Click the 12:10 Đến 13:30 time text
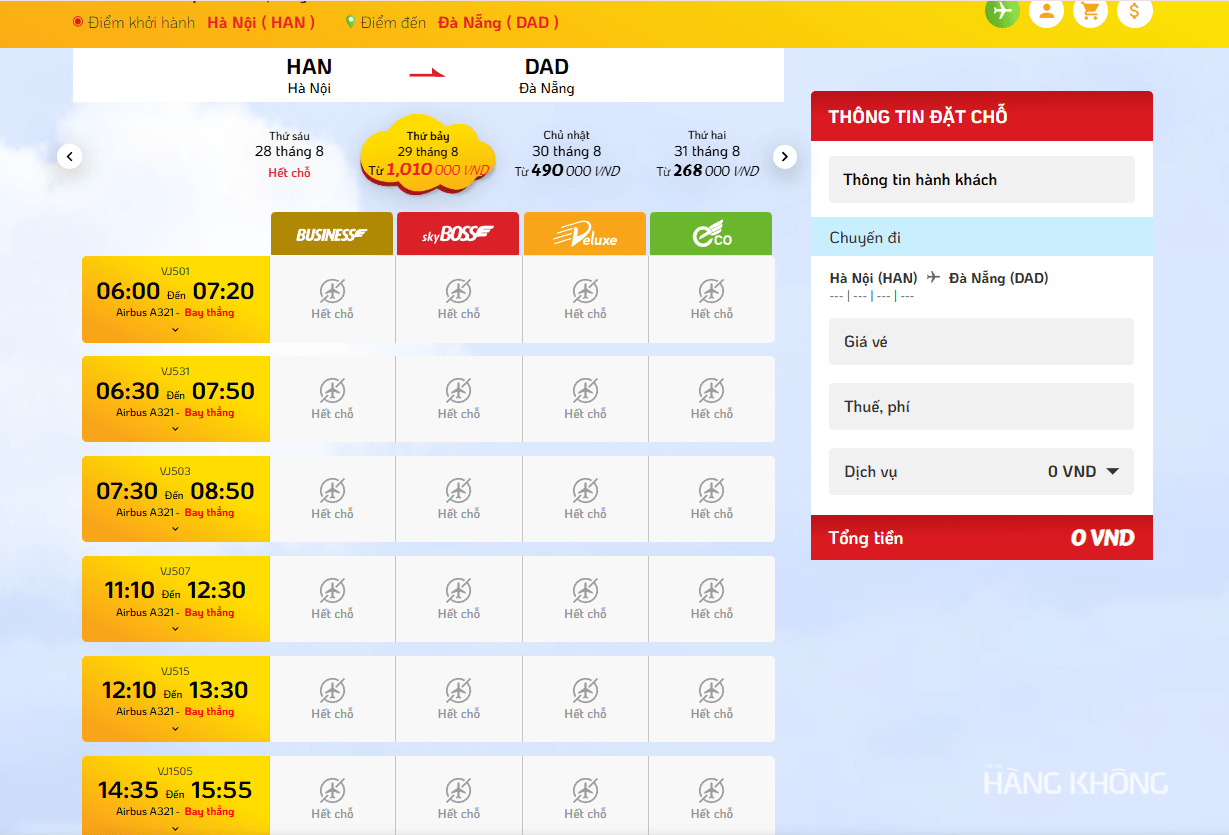 click(x=175, y=690)
